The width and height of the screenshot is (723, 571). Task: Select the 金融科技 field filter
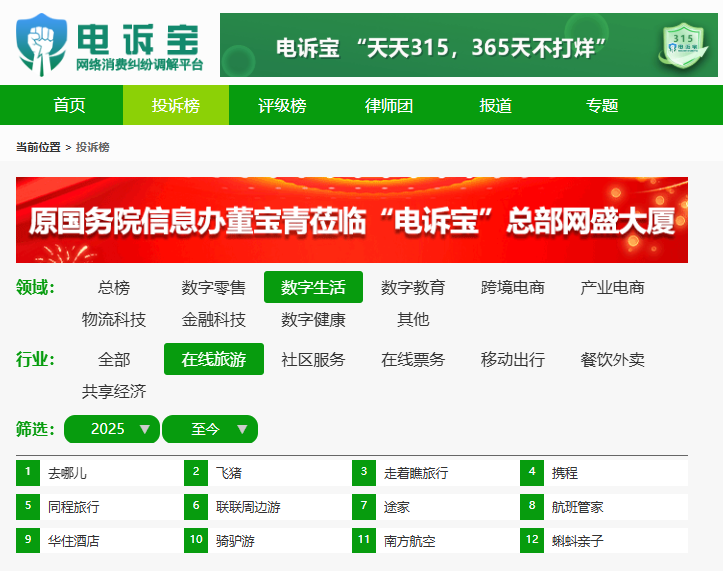pos(213,319)
